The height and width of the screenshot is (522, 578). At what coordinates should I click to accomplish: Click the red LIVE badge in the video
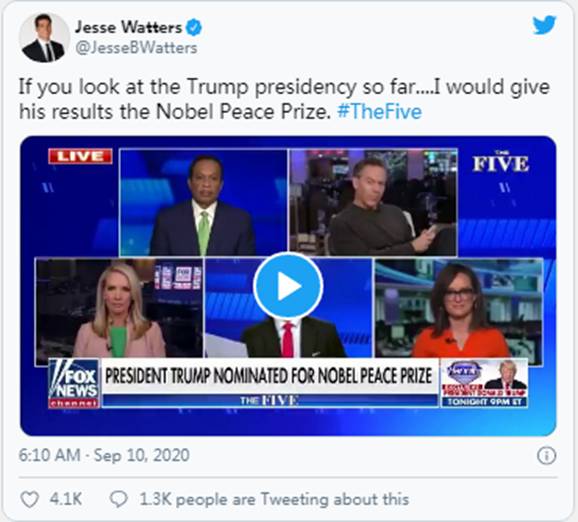point(80,156)
